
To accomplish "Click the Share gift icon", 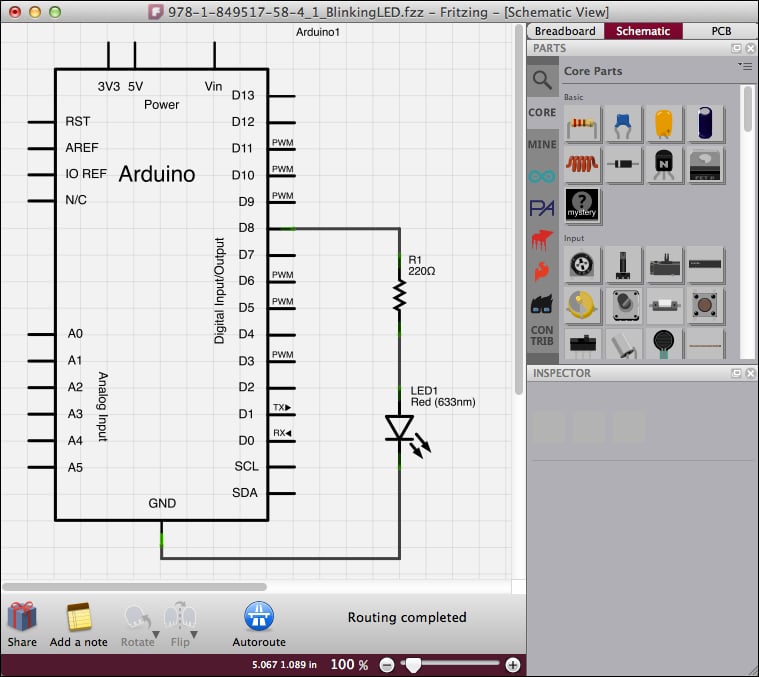I will (x=21, y=617).
